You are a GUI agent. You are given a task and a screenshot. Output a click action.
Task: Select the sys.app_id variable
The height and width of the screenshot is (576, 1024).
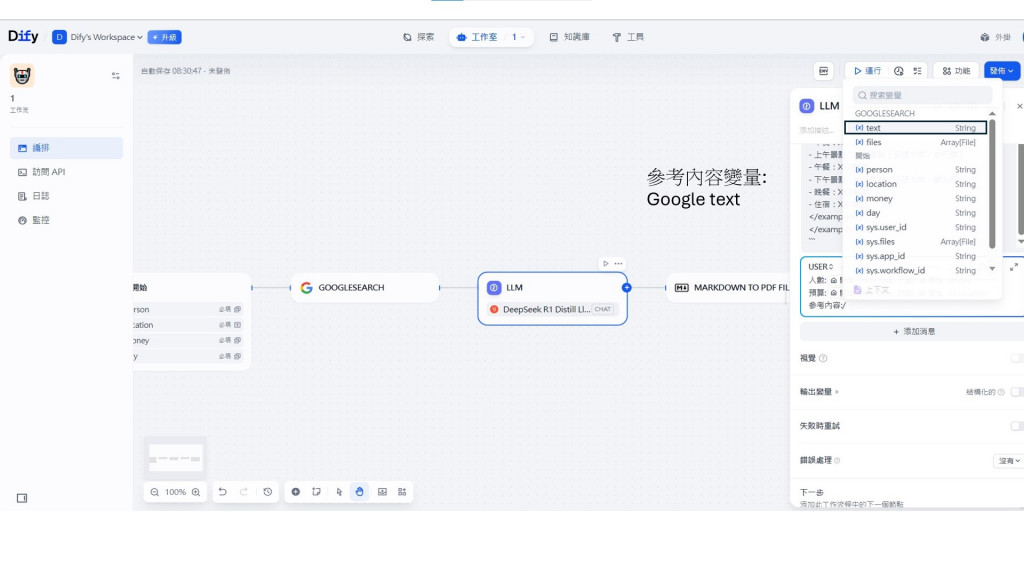916,256
